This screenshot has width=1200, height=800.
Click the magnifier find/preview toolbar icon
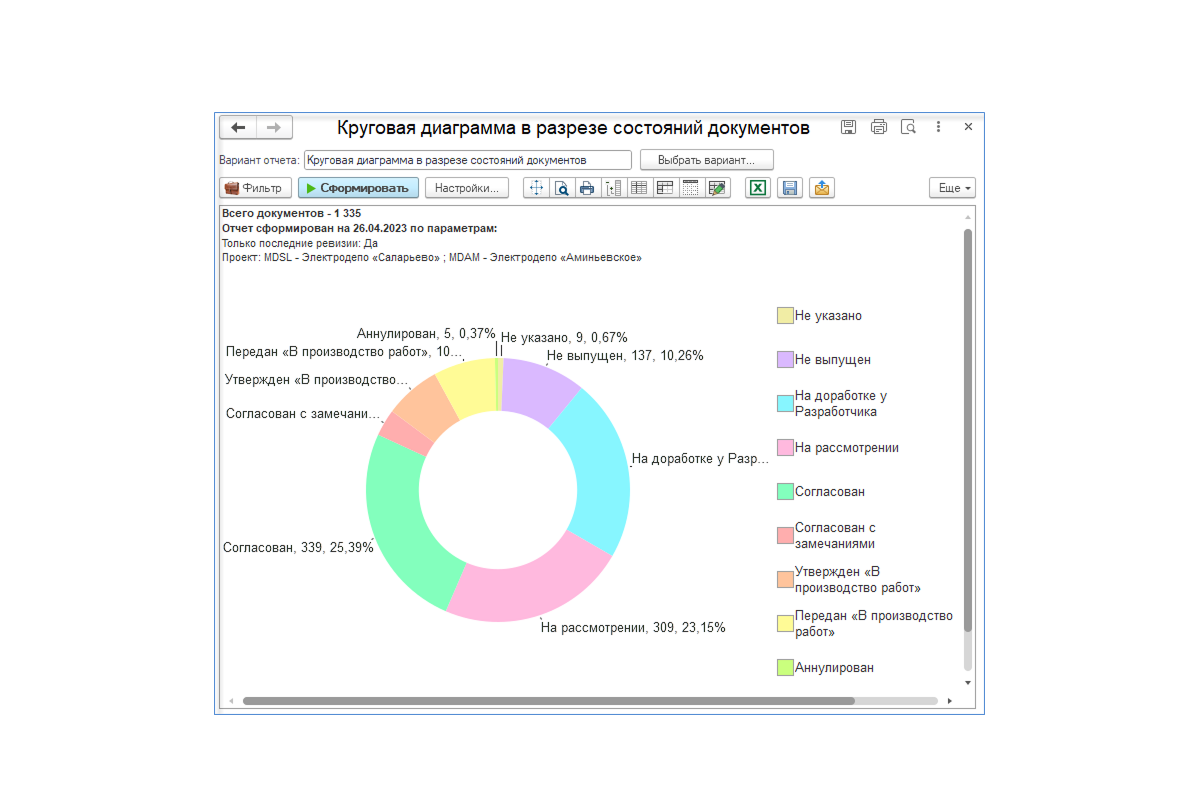tap(562, 188)
